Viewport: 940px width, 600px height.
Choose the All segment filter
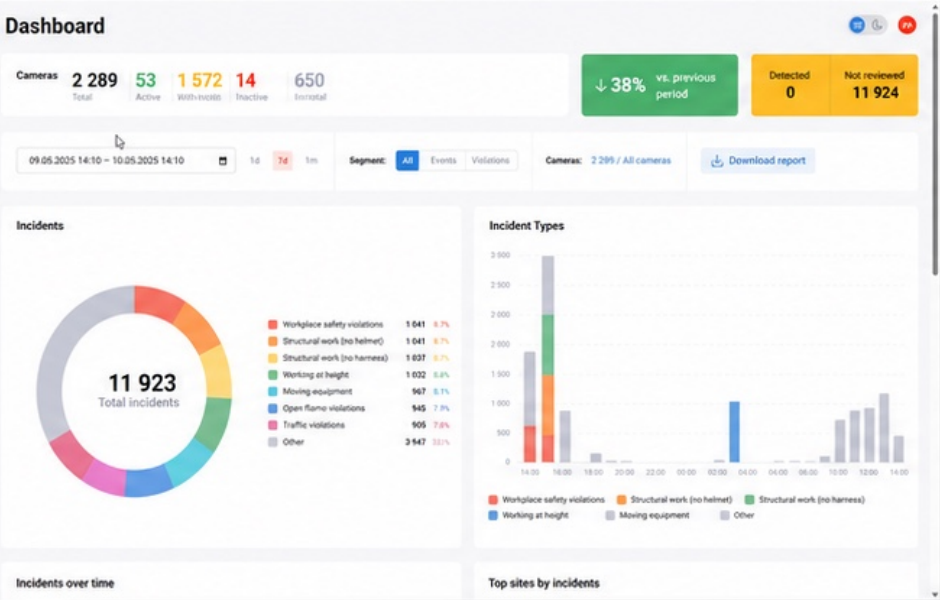pyautogui.click(x=407, y=161)
